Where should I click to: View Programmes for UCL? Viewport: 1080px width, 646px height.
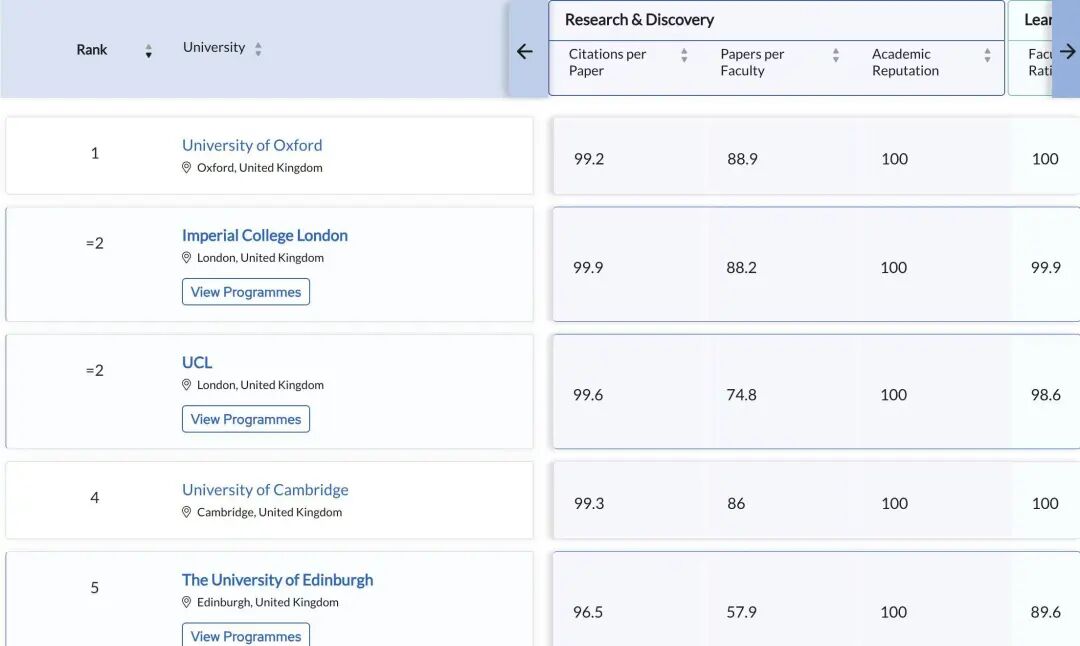pyautogui.click(x=246, y=419)
